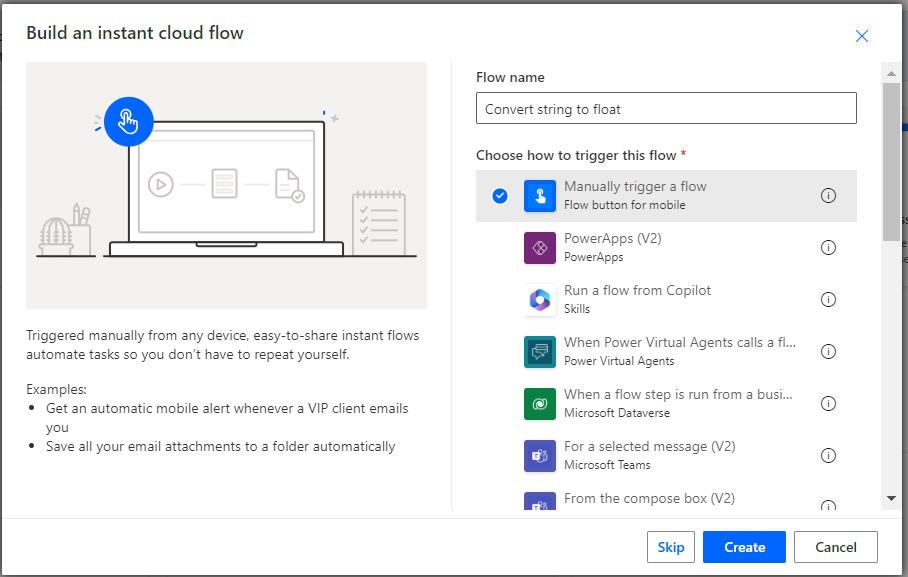
Task: Close the Build an instant cloud flow dialog
Action: click(862, 36)
